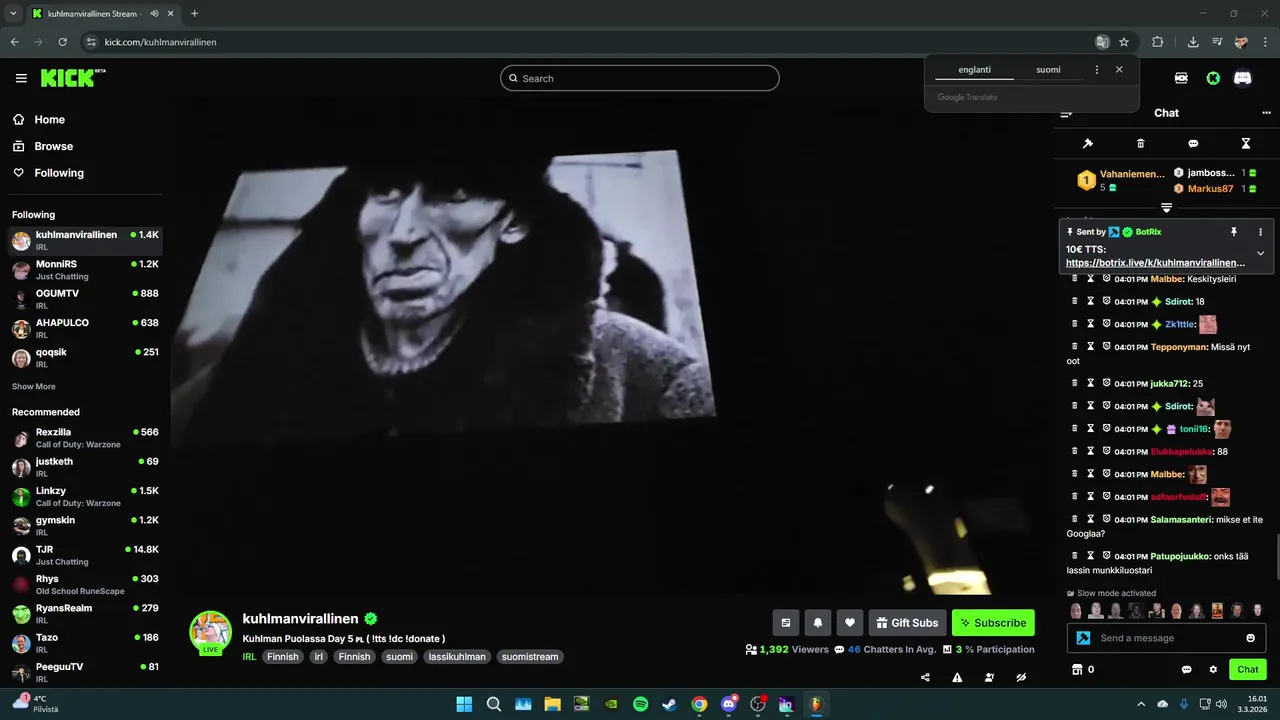Viewport: 1280px width, 720px height.
Task: Click the KICK logo
Action: click(x=73, y=78)
